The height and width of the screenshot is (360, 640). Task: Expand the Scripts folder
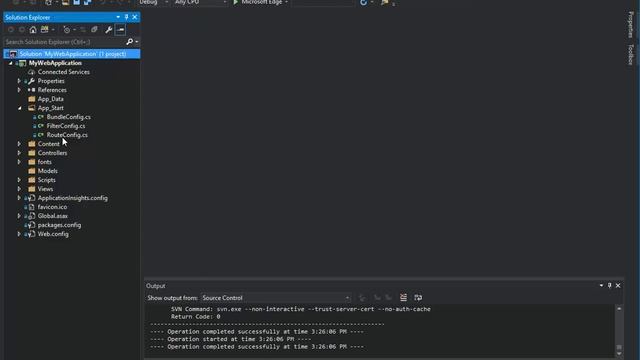click(x=19, y=180)
